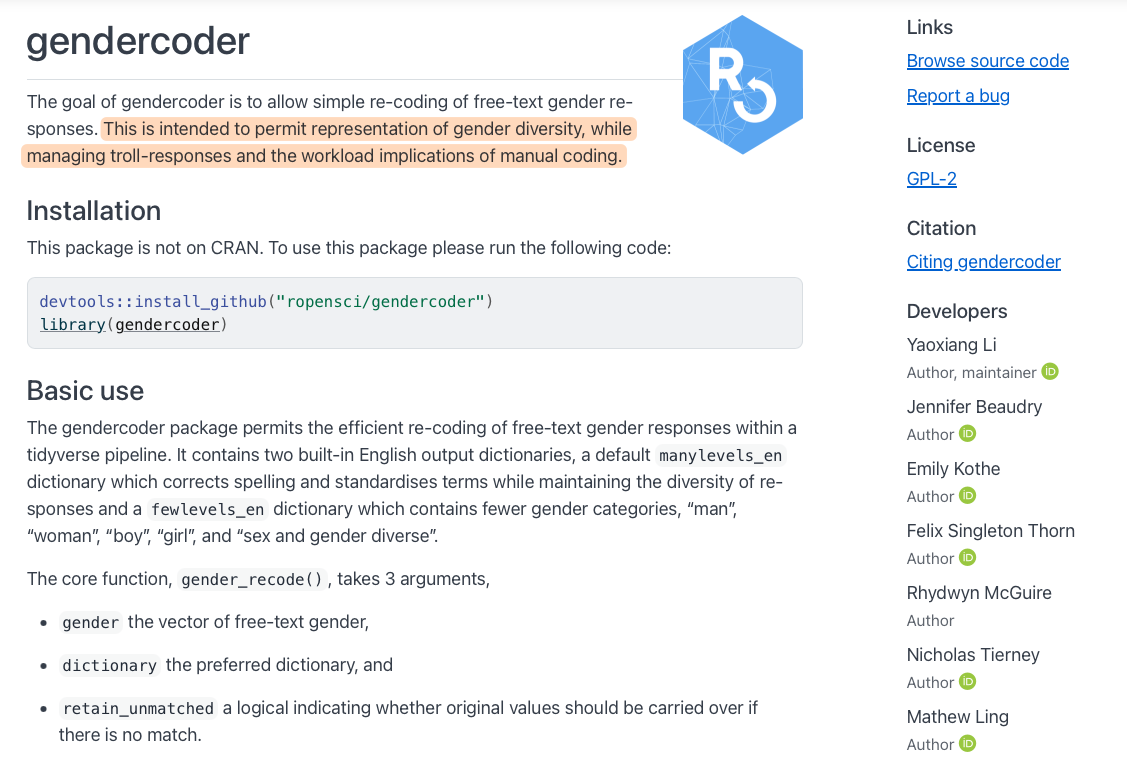Screen dimensions: 1127x760
Task: Open Yaoxiang Li's ORCID icon
Action: [x=1050, y=372]
